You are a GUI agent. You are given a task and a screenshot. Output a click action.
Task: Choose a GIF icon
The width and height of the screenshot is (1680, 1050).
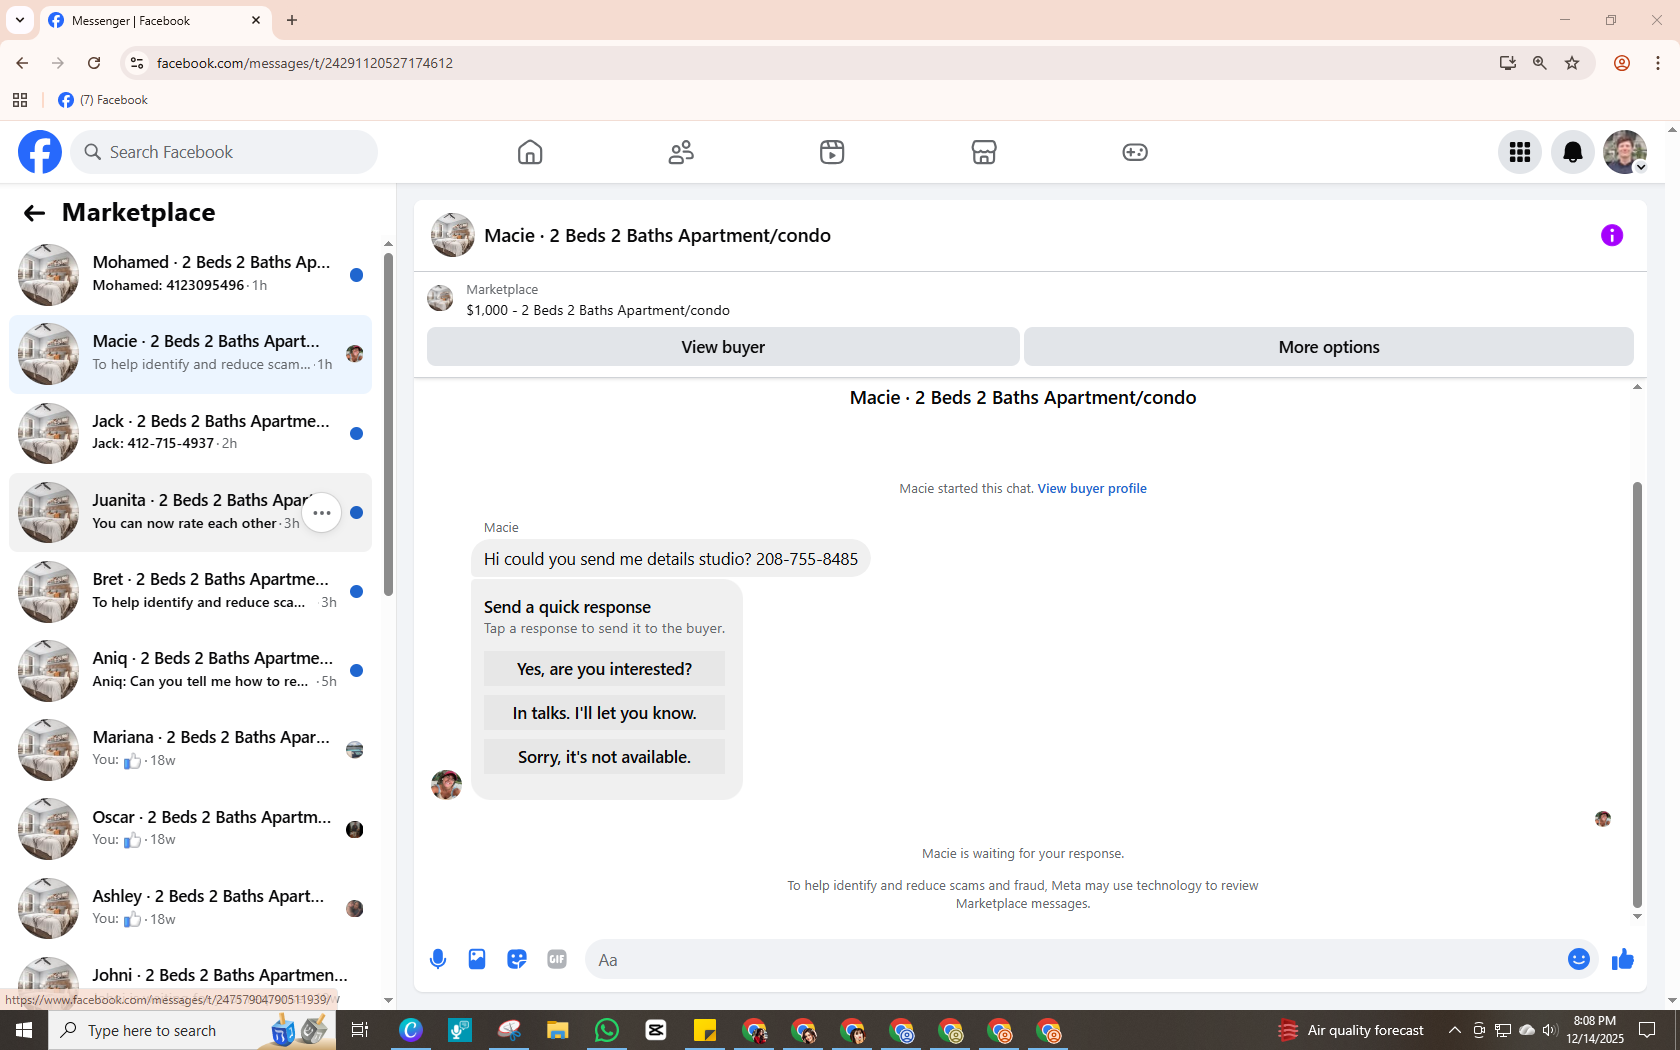click(557, 960)
